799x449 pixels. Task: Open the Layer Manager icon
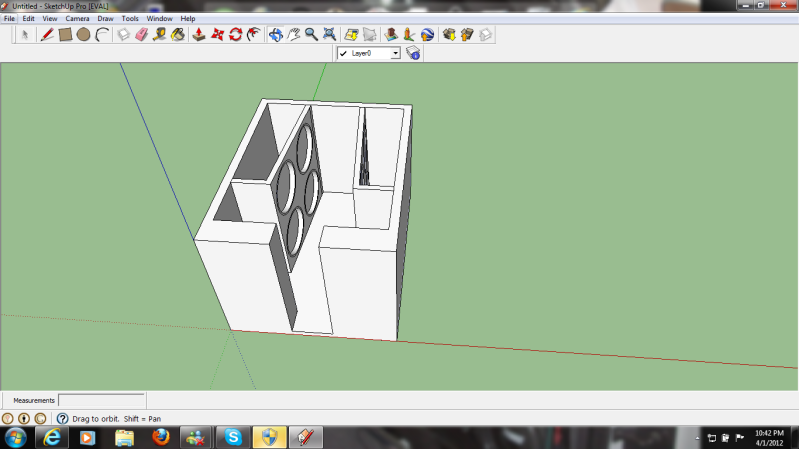412,53
